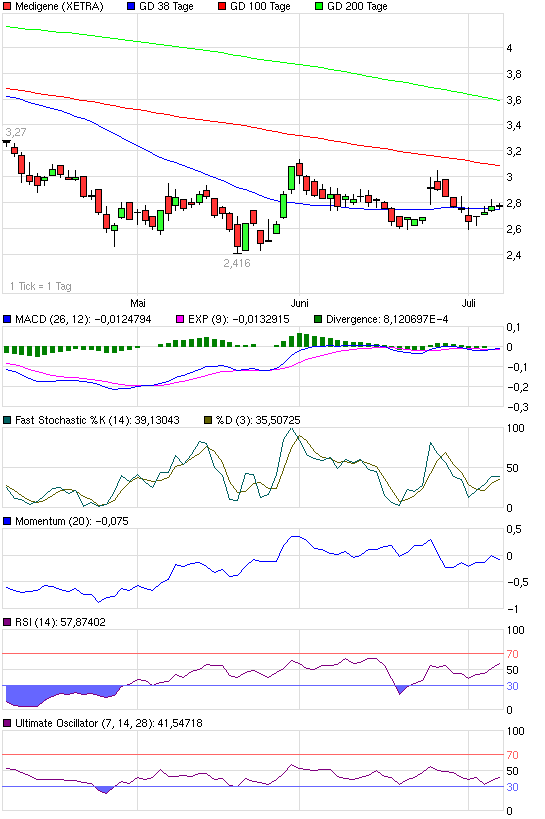Viewport: 545px width, 819px height.
Task: Click the blue MACD legend swatch
Action: pyautogui.click(x=7, y=319)
